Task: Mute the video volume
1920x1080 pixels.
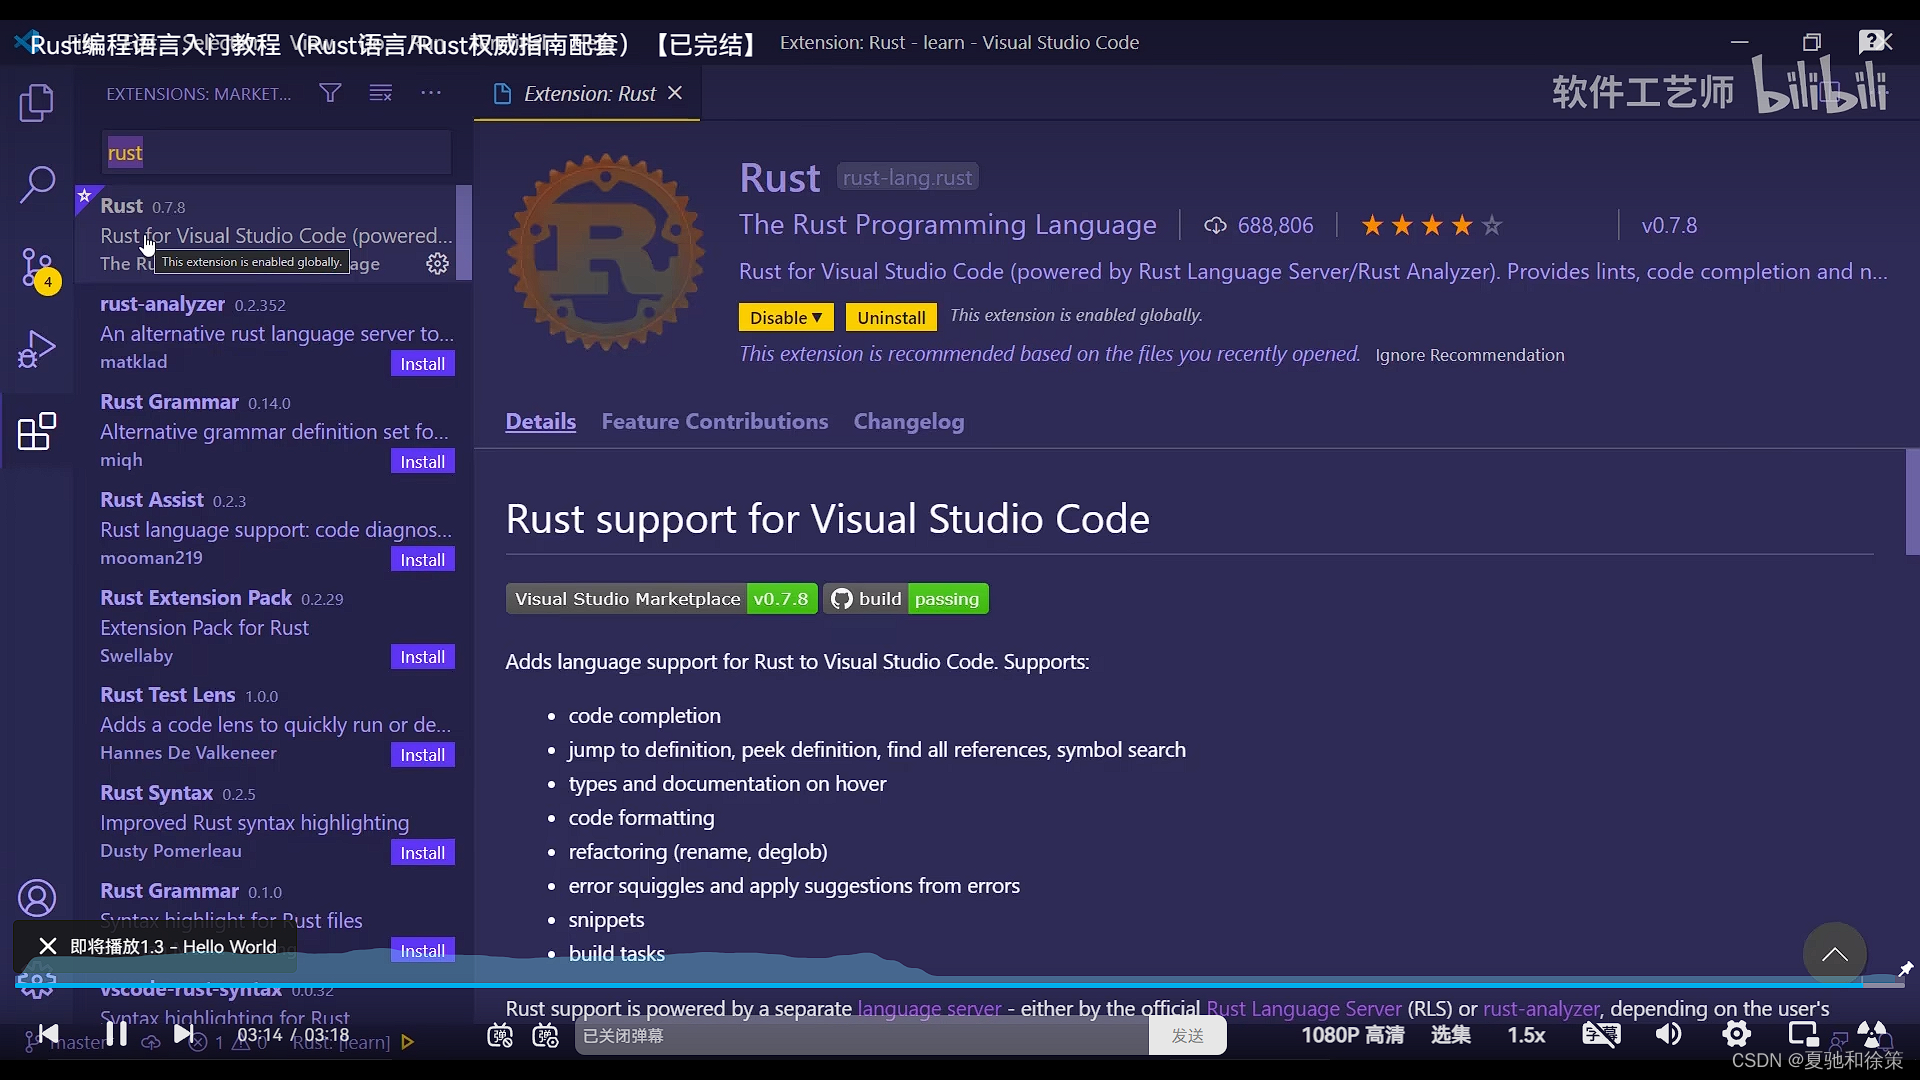Action: tap(1668, 1034)
